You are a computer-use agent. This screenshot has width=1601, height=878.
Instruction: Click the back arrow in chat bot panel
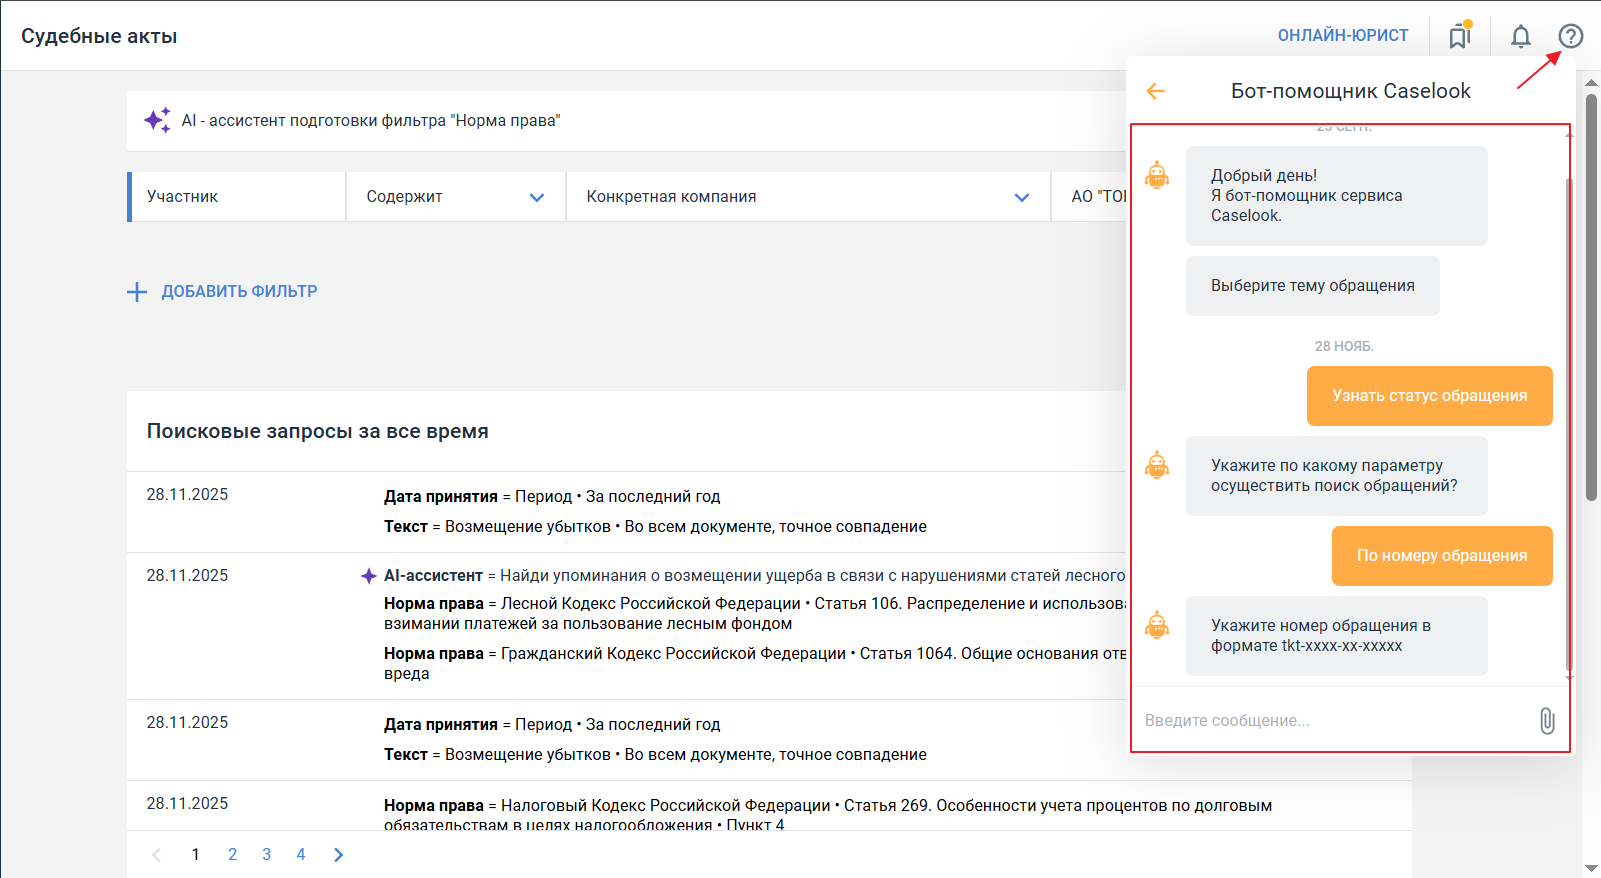pos(1156,91)
